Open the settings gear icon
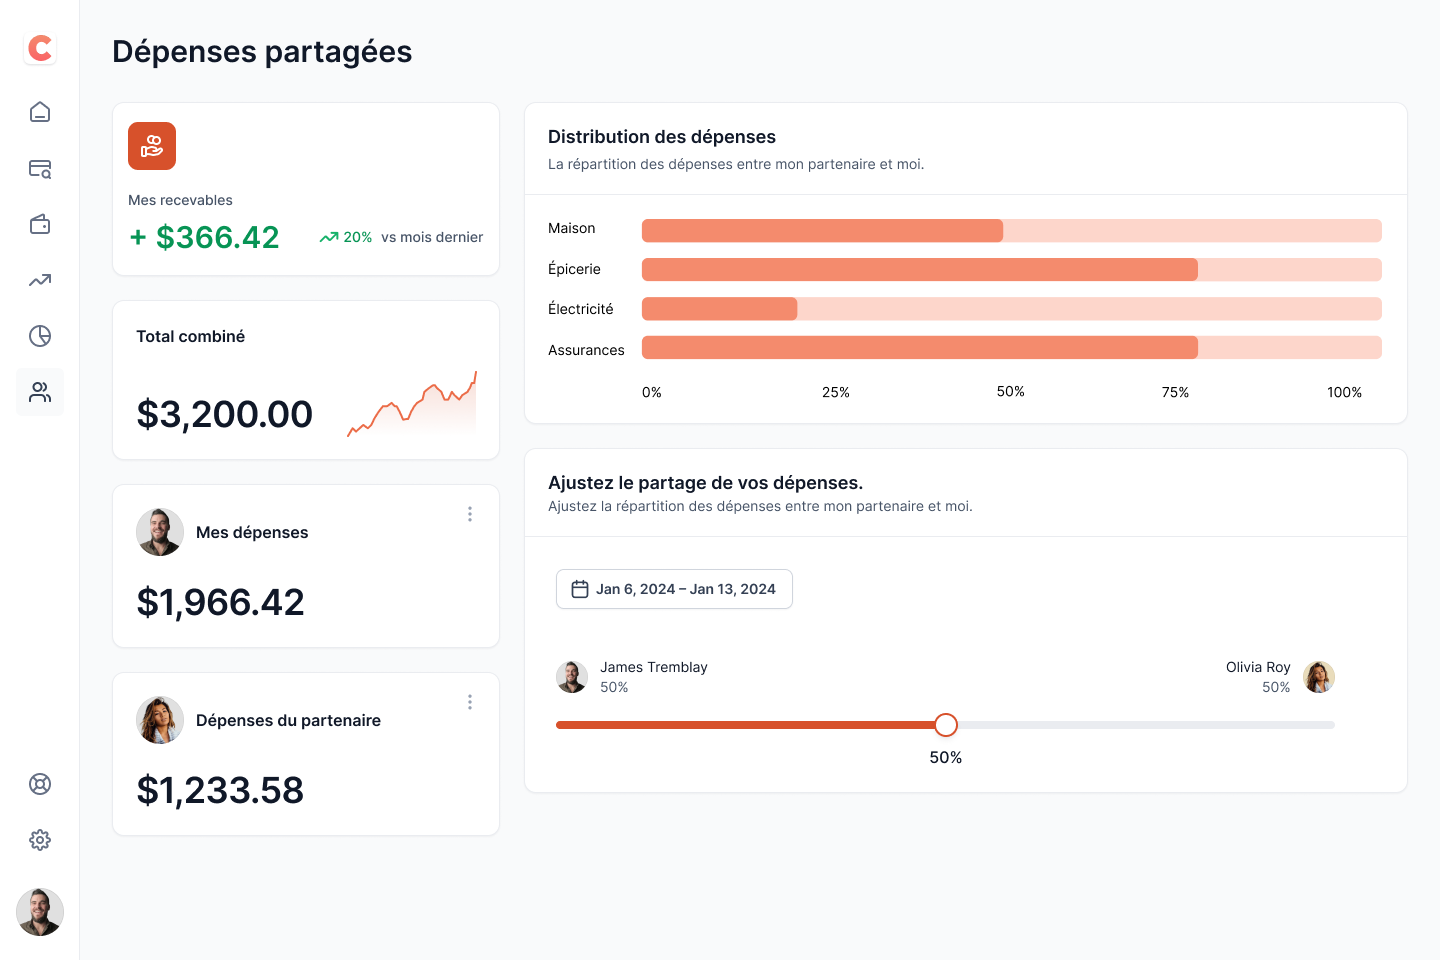Screen dimensions: 1440x960 point(40,840)
